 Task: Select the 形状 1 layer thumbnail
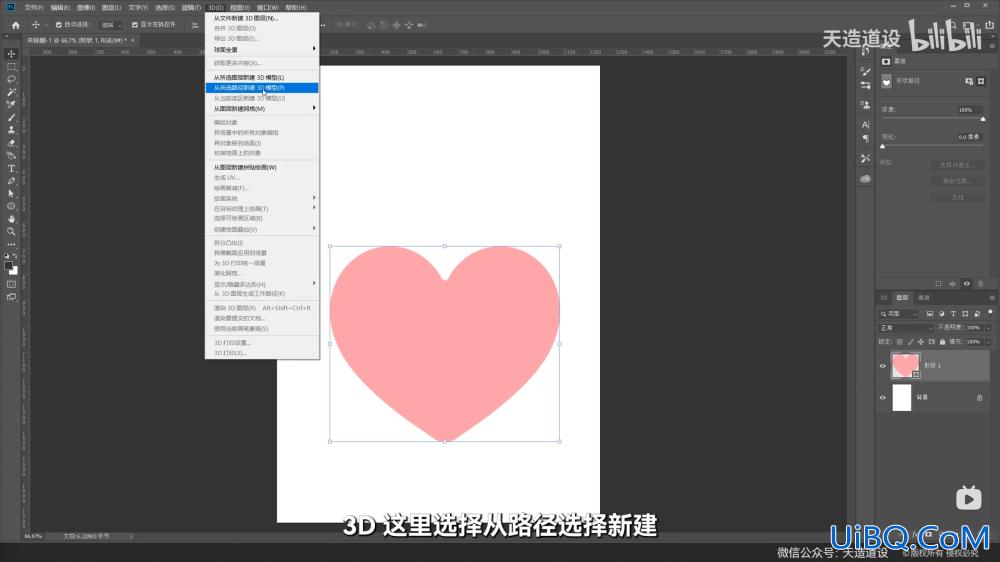905,366
